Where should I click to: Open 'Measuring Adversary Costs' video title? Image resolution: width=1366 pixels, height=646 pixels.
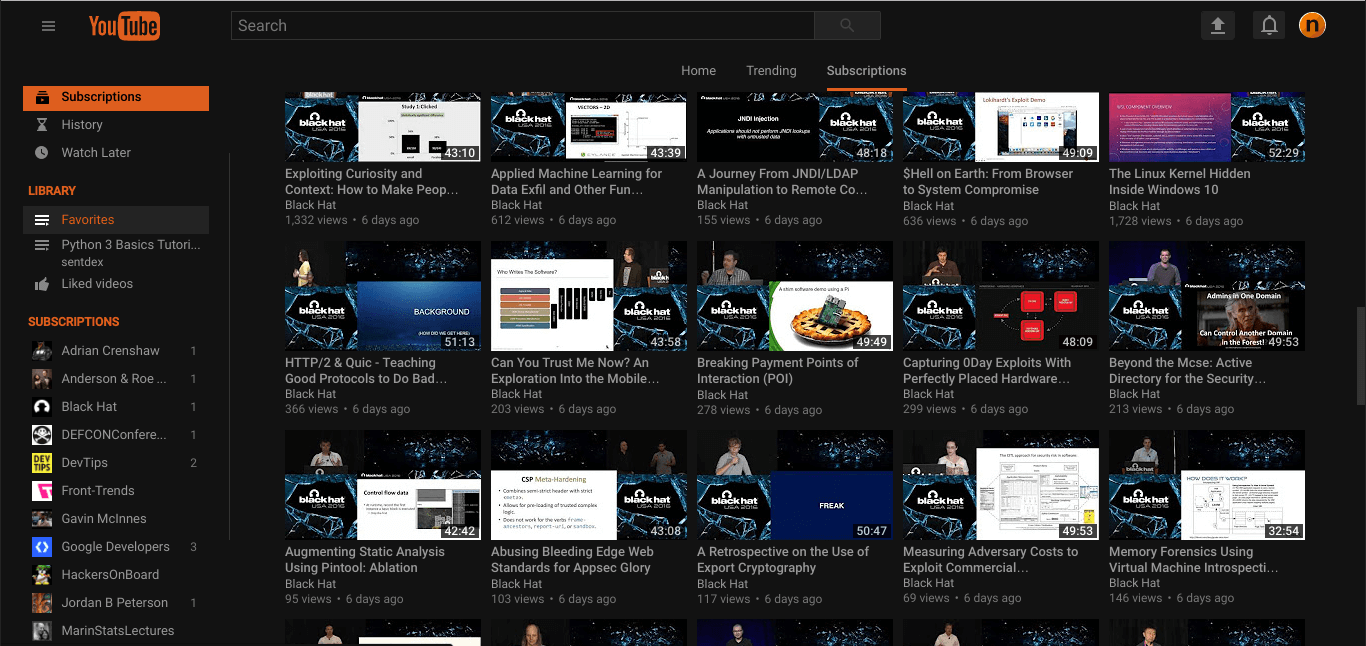[x=990, y=560]
